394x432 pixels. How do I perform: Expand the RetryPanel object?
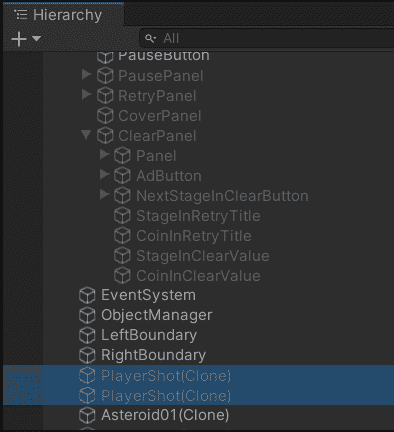[x=86, y=95]
